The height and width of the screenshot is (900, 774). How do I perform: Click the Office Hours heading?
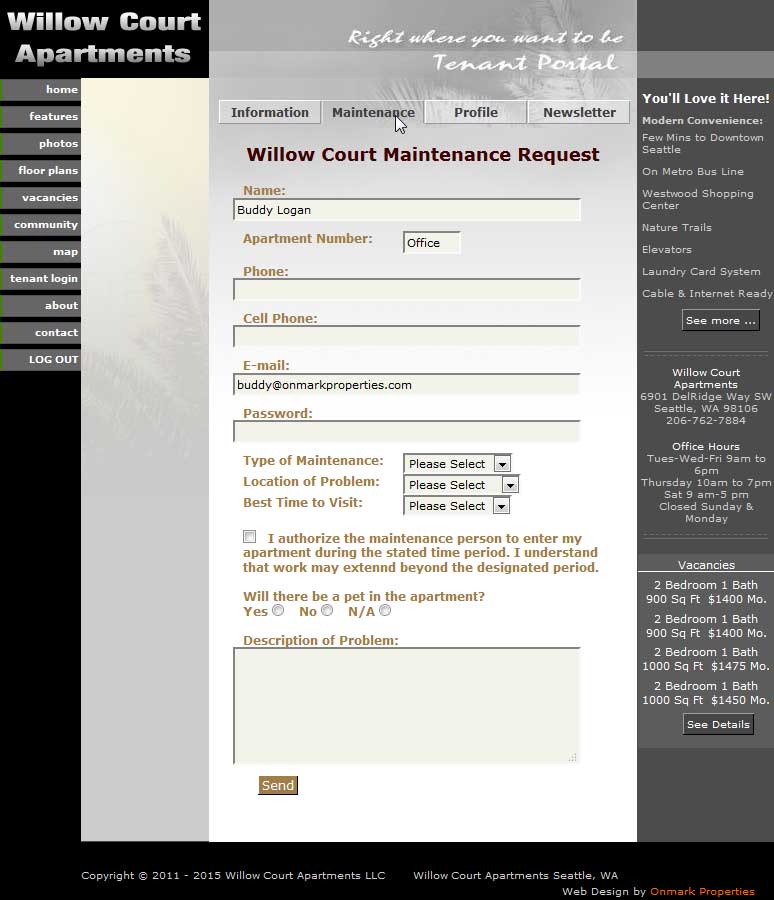(x=706, y=446)
